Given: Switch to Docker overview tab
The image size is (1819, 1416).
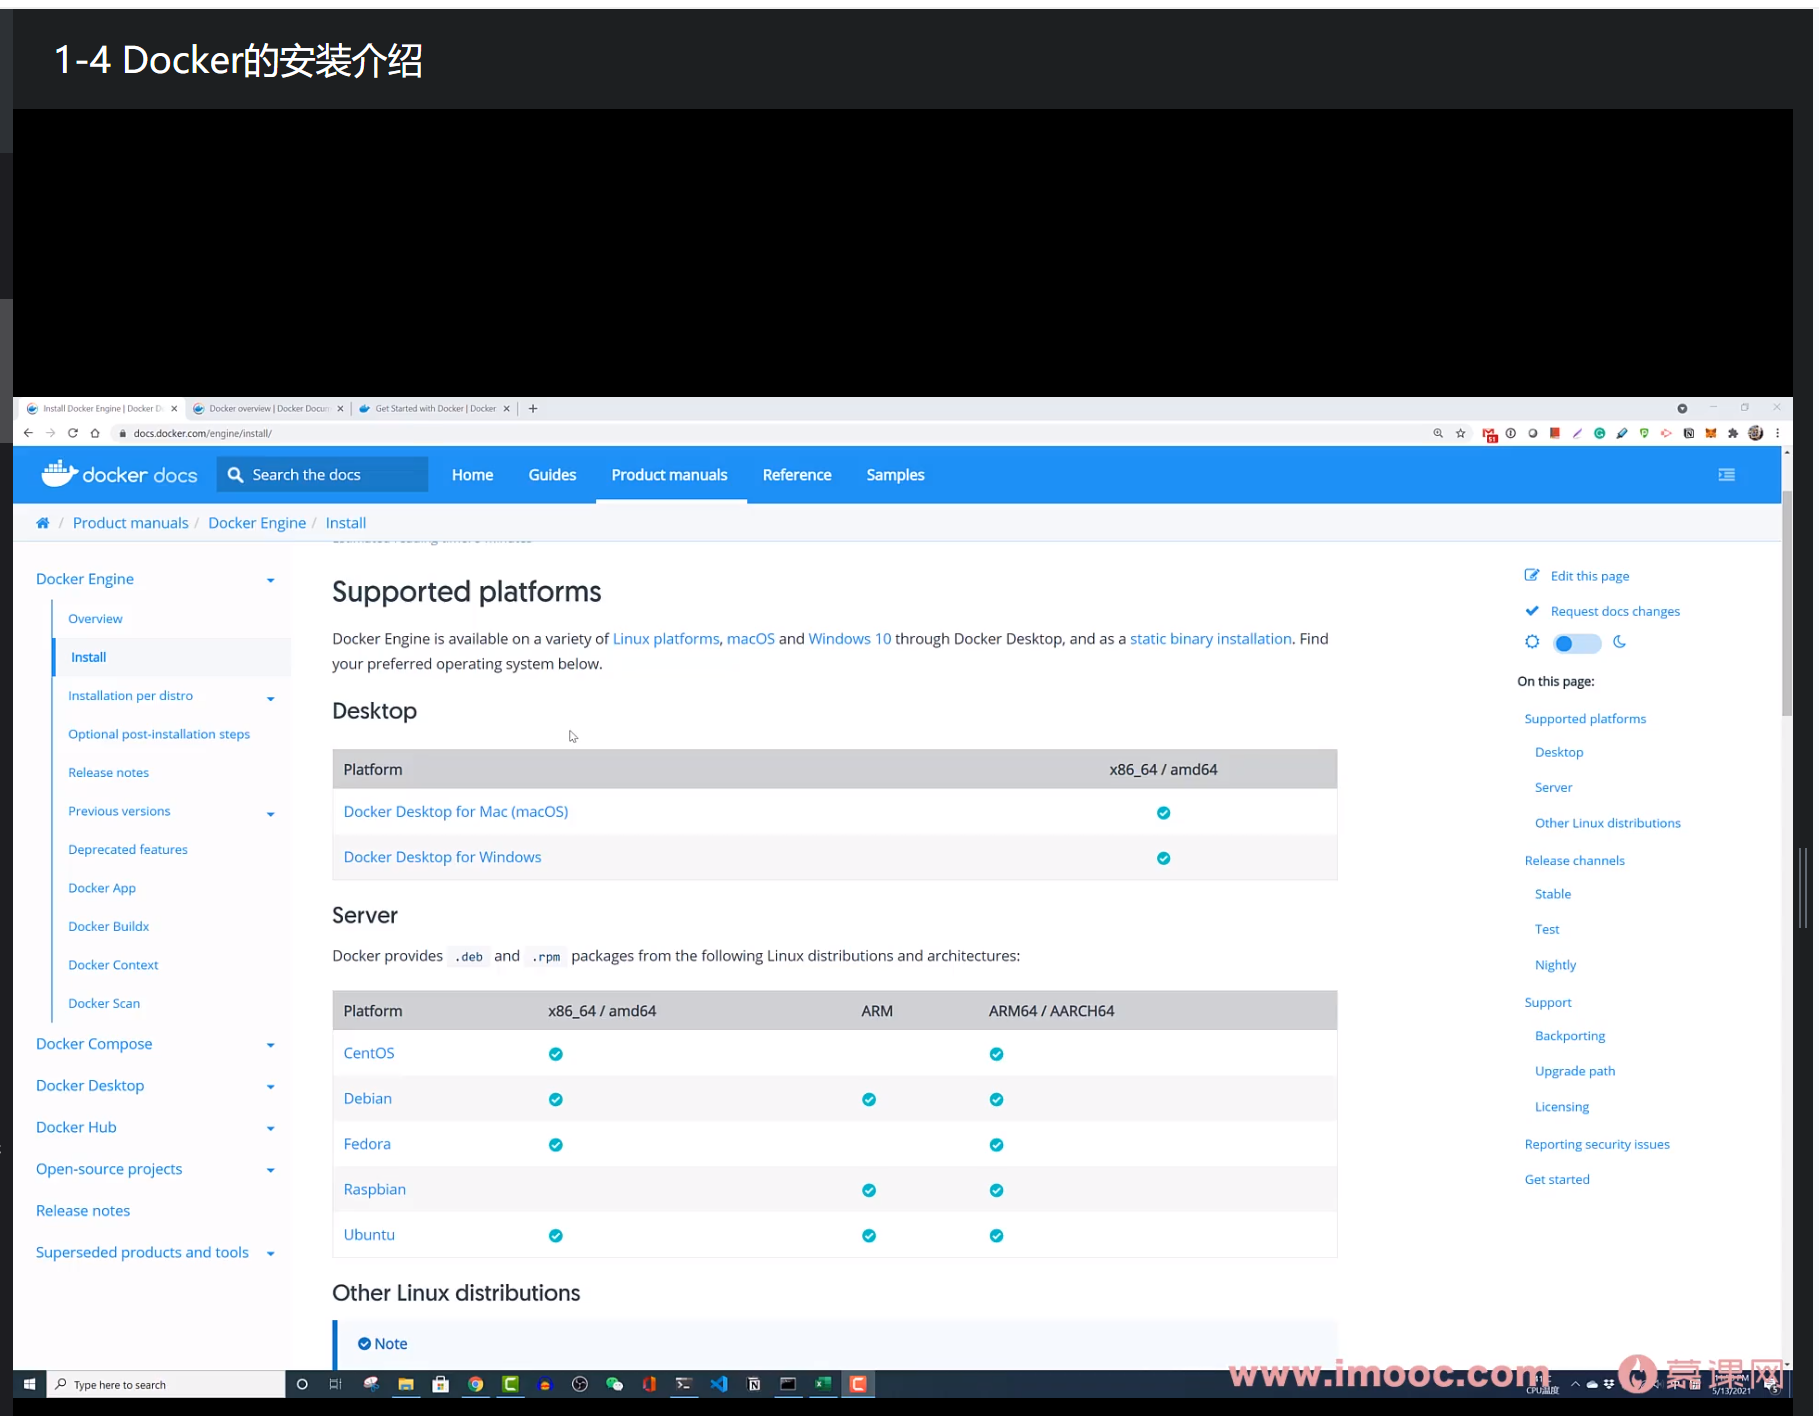Looking at the screenshot, I should tap(268, 408).
